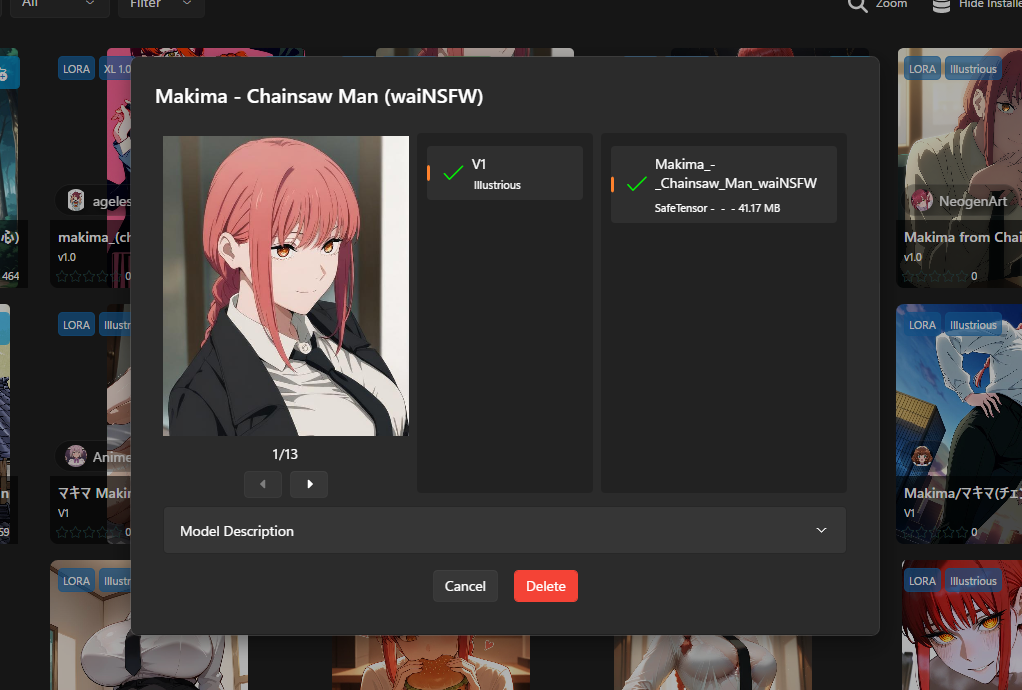Click Illustrious tag on NeogenArt card
This screenshot has width=1022, height=690.
(973, 69)
